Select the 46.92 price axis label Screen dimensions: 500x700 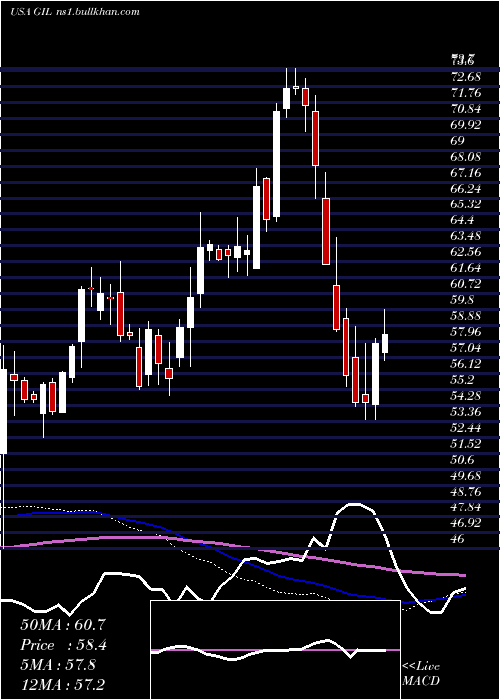point(466,522)
